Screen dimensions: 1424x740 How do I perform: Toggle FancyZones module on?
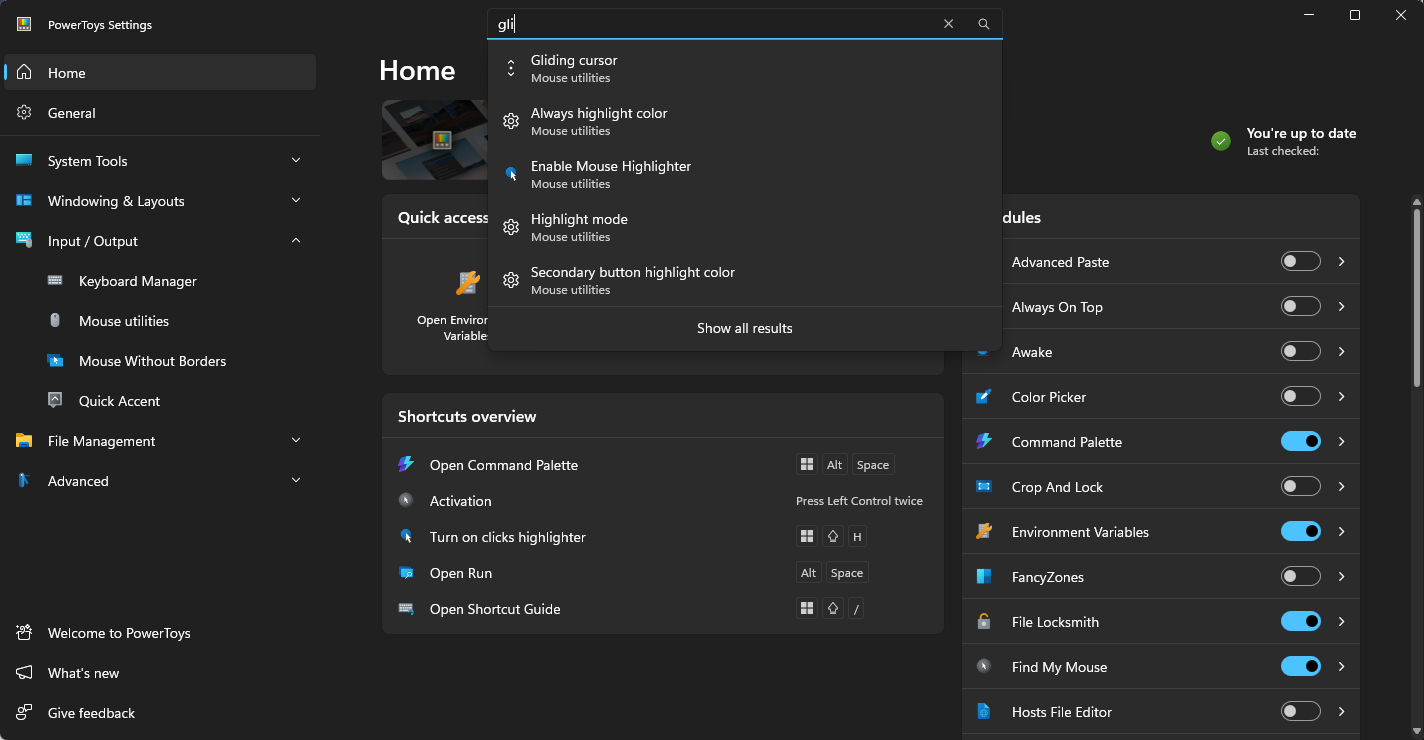(x=1300, y=577)
